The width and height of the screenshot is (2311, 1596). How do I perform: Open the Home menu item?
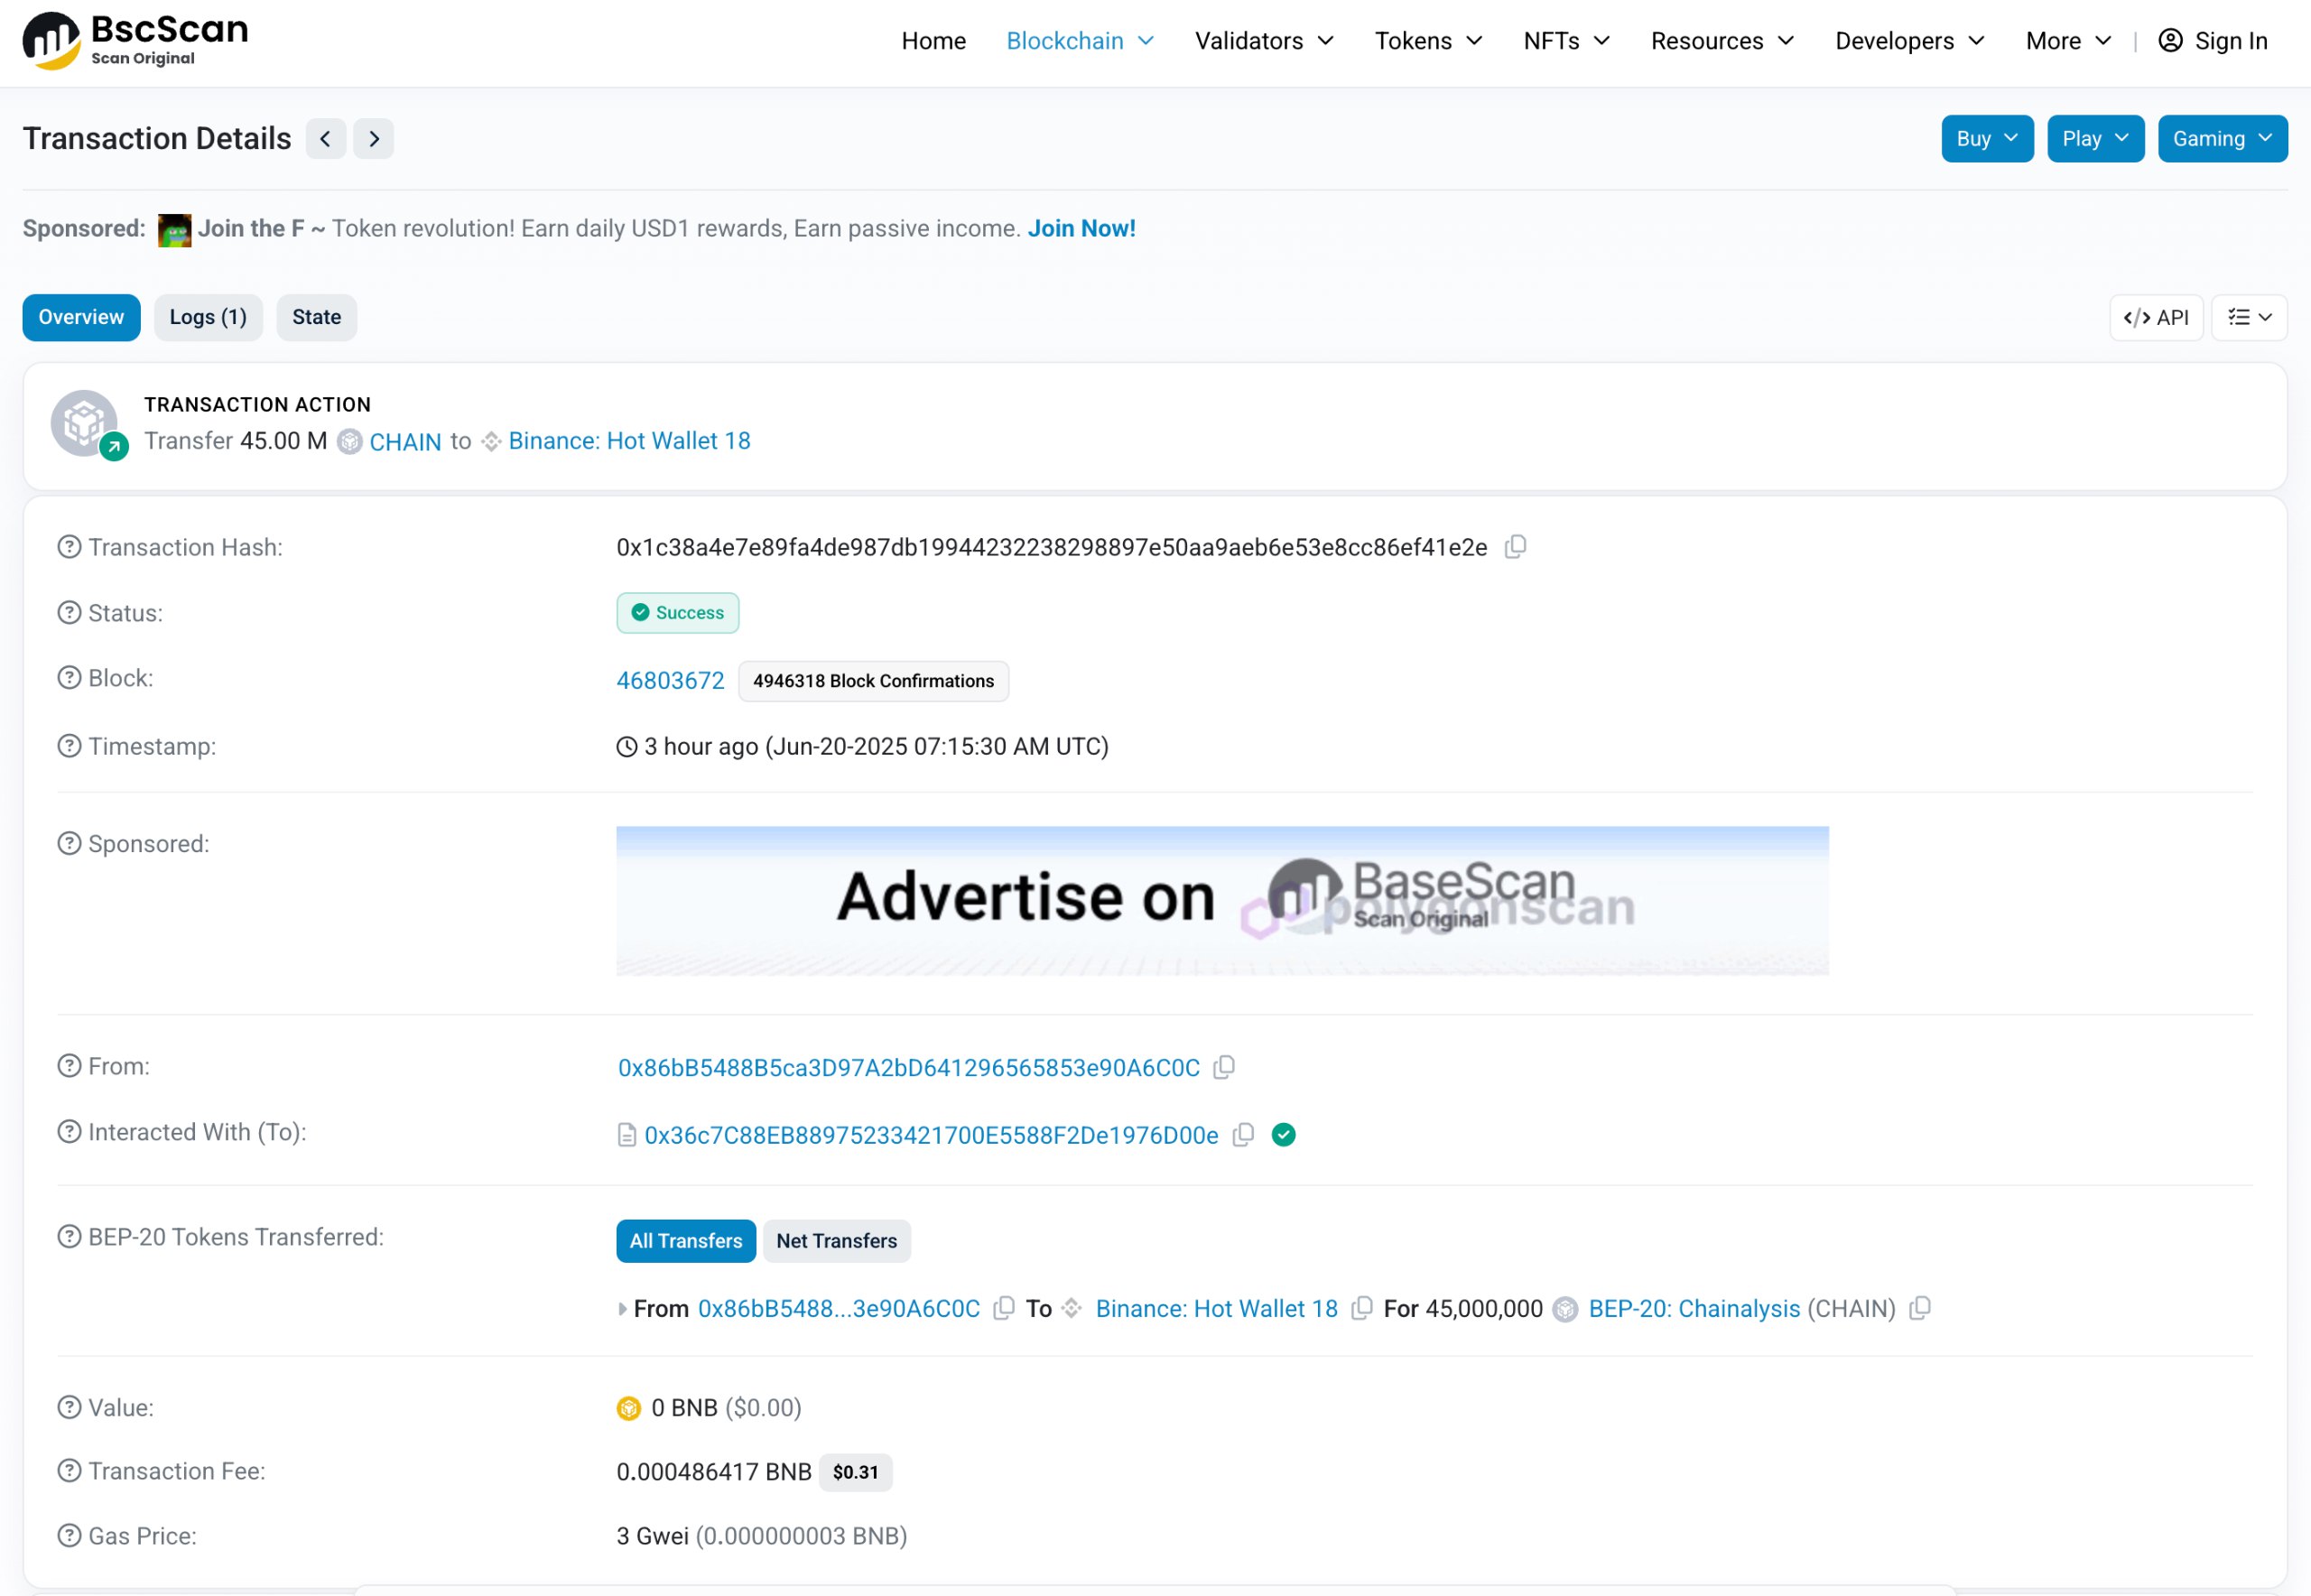933,41
